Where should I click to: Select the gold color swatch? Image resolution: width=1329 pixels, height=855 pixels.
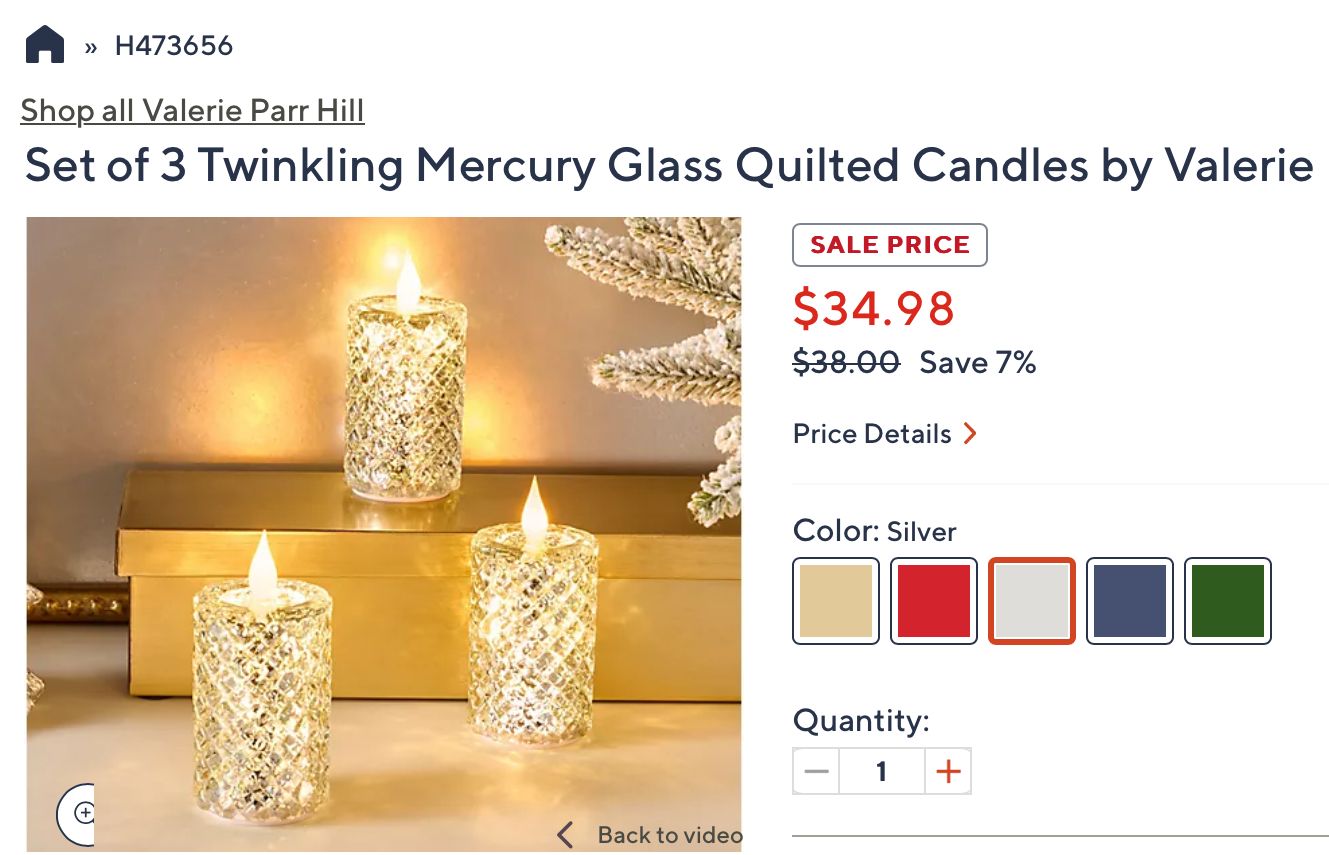836,601
